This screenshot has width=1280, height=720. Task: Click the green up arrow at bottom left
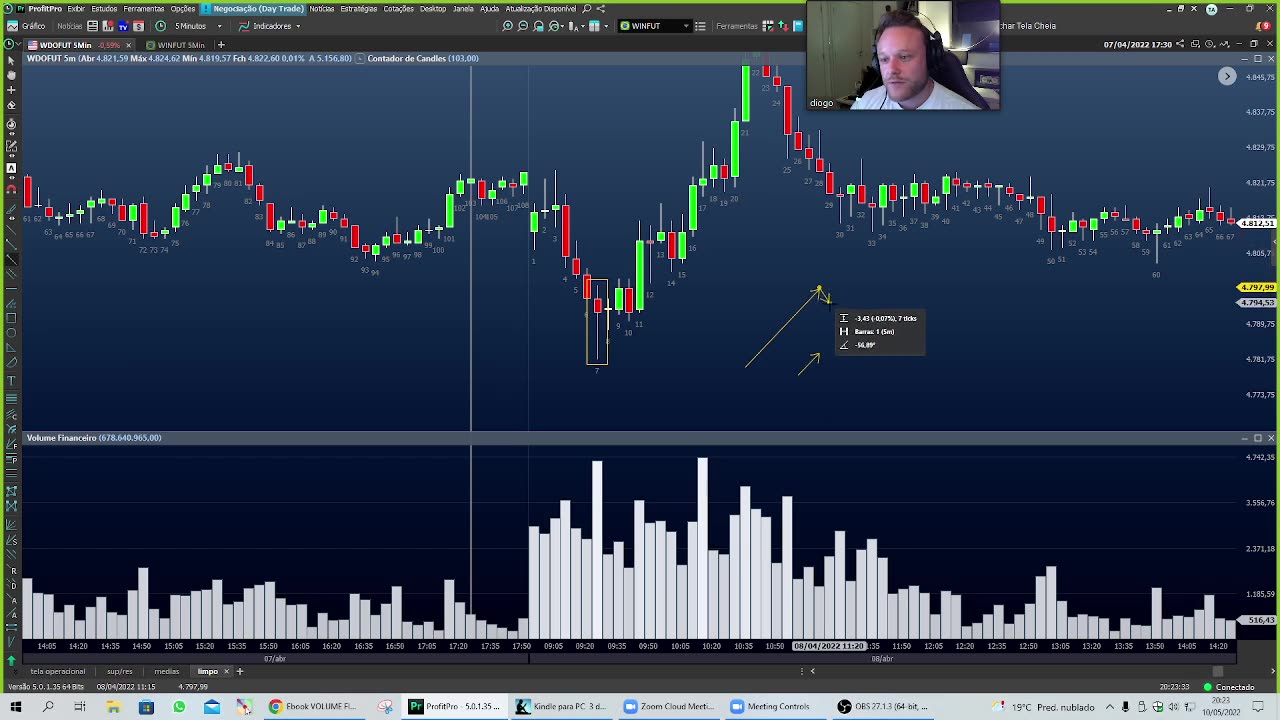12,661
